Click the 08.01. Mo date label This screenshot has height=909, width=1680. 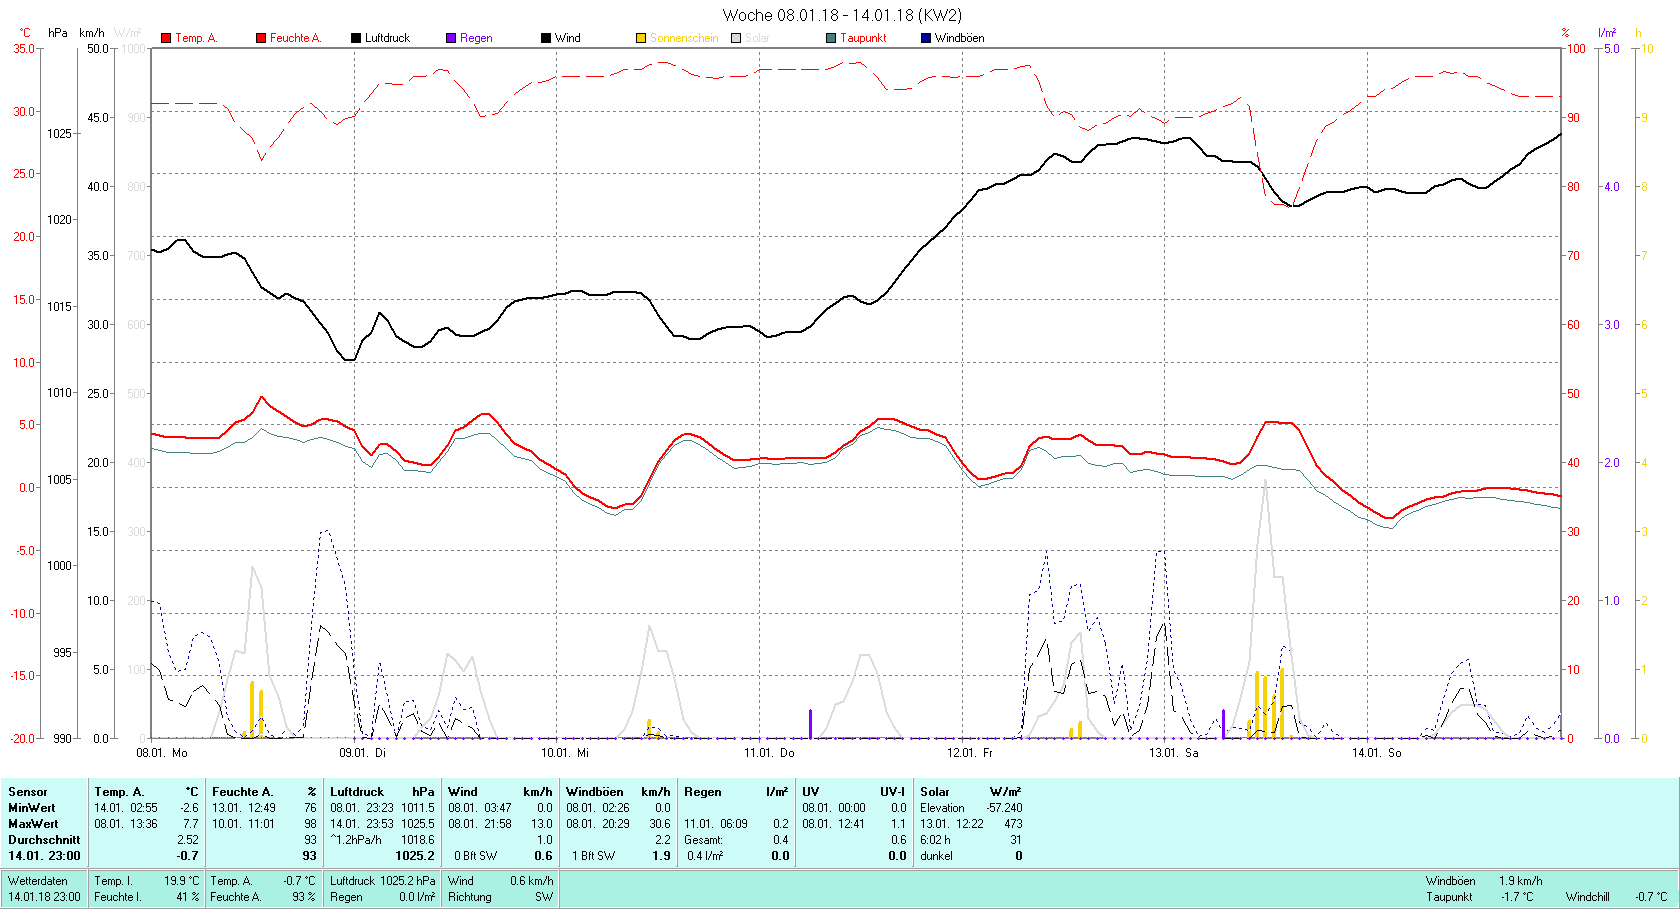pyautogui.click(x=162, y=752)
